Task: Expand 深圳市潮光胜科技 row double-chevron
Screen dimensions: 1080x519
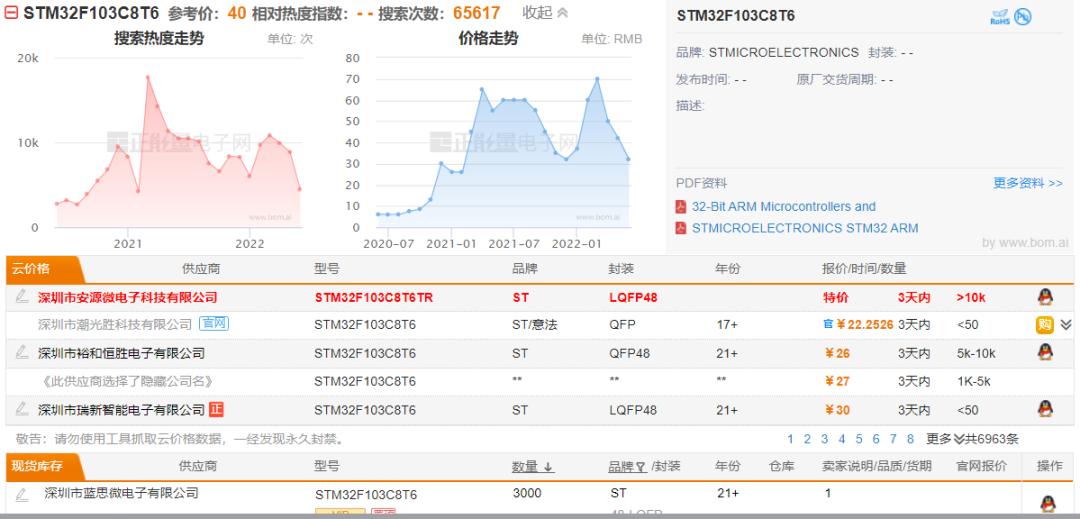Action: [1066, 325]
